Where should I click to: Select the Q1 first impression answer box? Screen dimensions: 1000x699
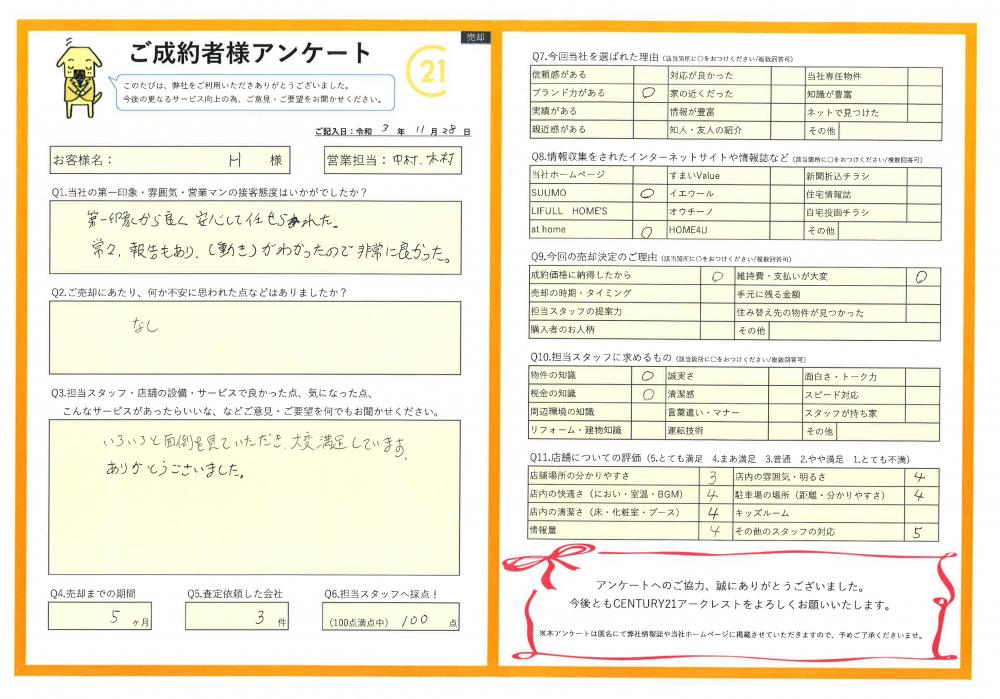(x=255, y=237)
